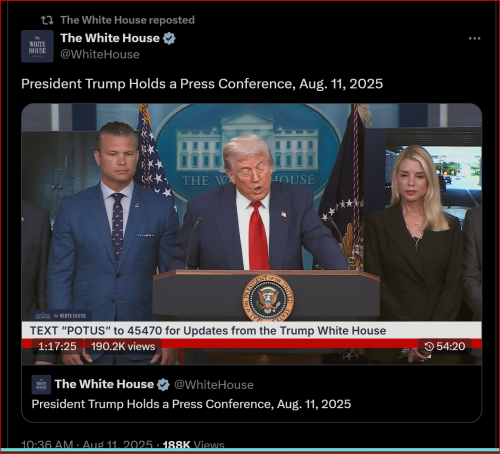Click verified badge in the quoted tweet
Image resolution: width=500 pixels, height=454 pixels.
(x=163, y=384)
